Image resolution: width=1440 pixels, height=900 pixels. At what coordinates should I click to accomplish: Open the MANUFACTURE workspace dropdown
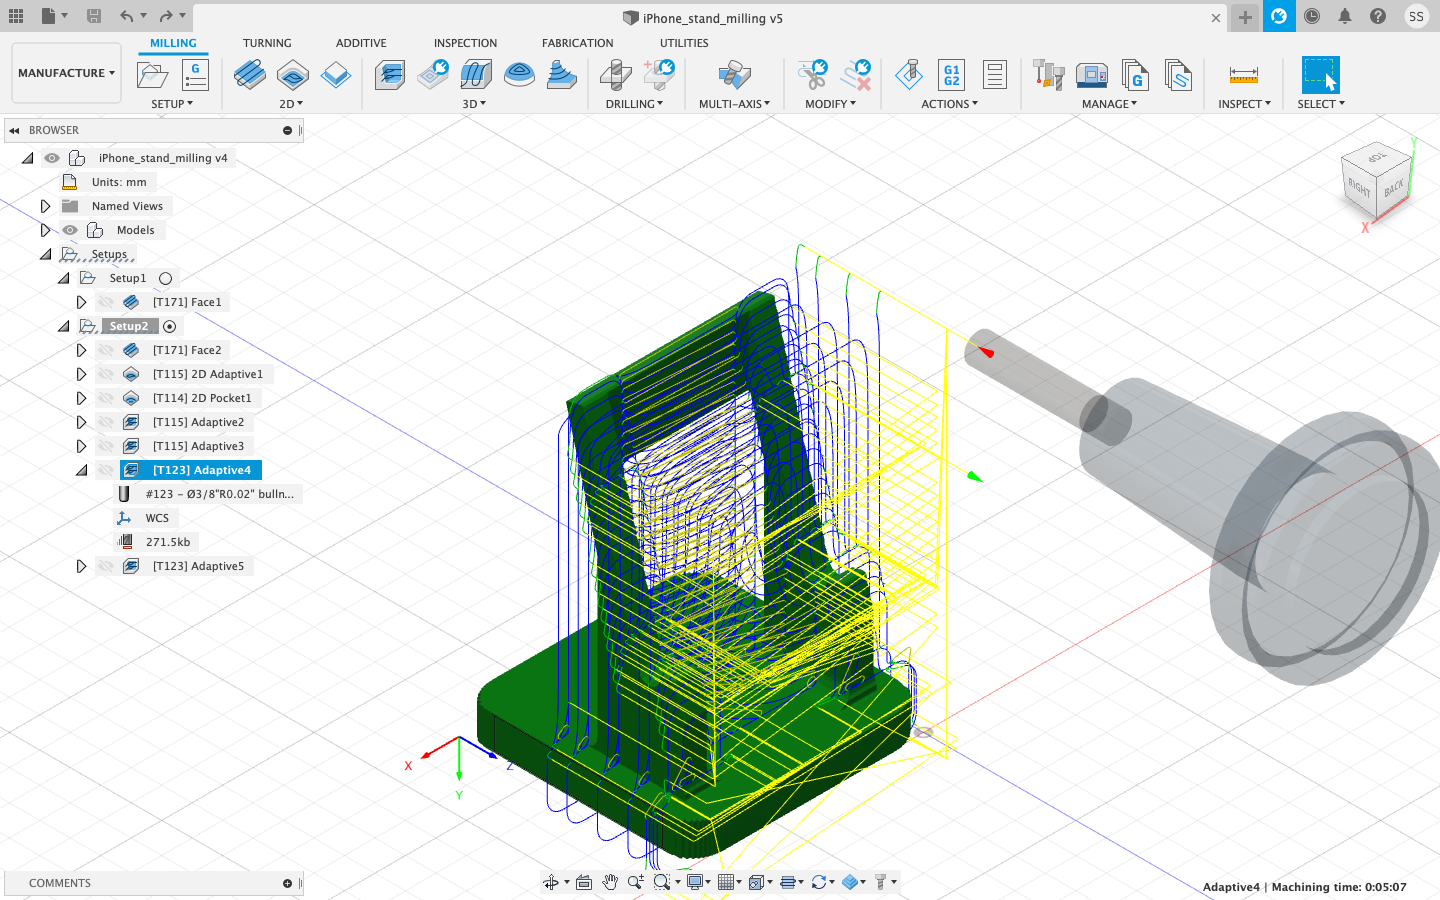pyautogui.click(x=66, y=73)
